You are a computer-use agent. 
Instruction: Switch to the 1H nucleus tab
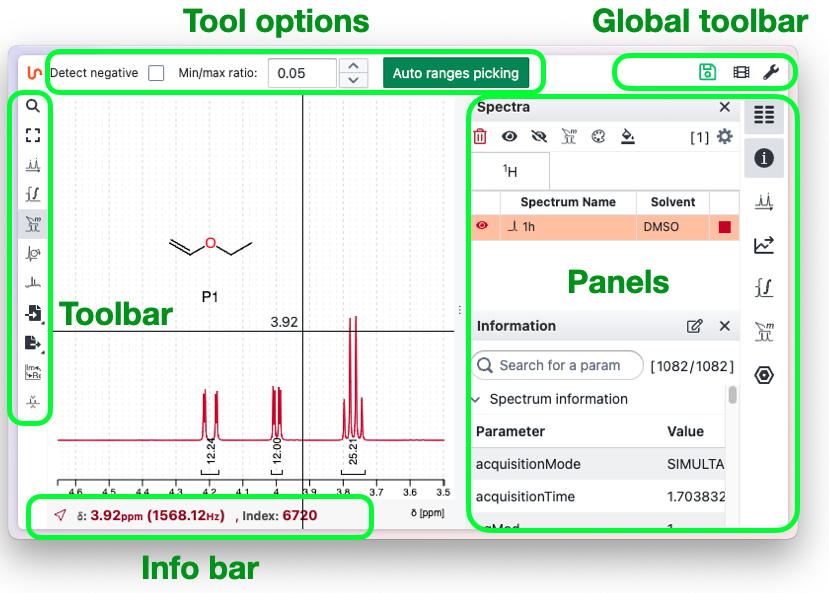(x=510, y=171)
